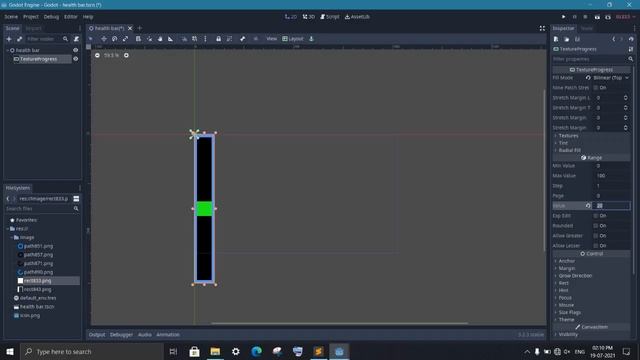Image resolution: width=640 pixels, height=360 pixels.
Task: Expand the Rect section
Action: pos(563,283)
